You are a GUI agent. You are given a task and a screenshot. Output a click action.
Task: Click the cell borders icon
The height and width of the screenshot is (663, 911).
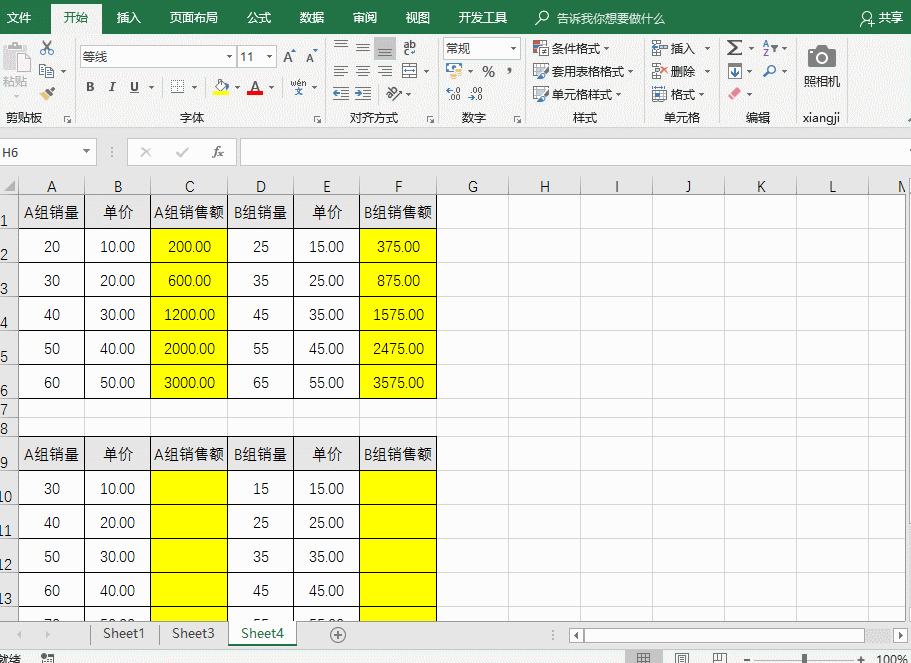point(177,87)
